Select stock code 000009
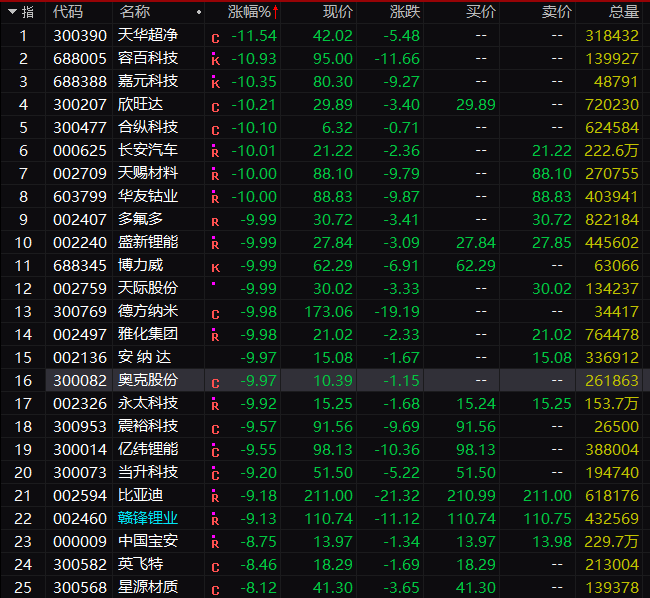The width and height of the screenshot is (650, 598). [x=80, y=542]
